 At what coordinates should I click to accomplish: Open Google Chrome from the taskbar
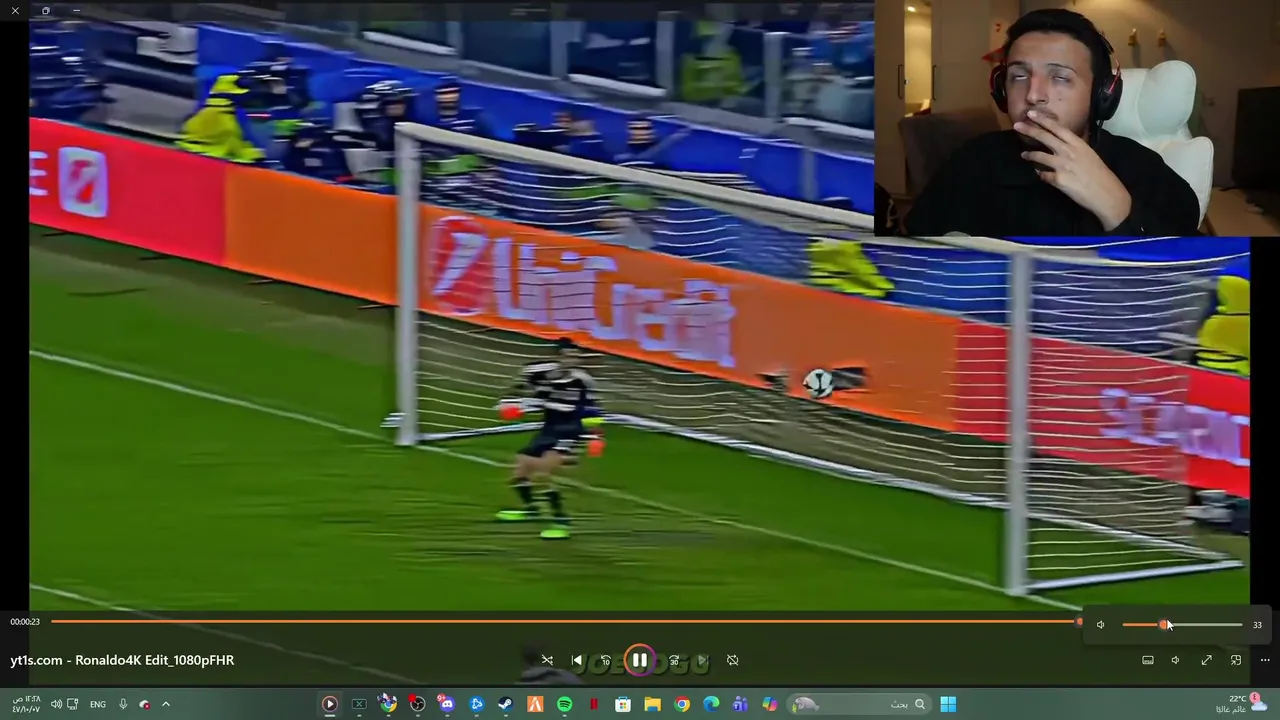tap(682, 704)
